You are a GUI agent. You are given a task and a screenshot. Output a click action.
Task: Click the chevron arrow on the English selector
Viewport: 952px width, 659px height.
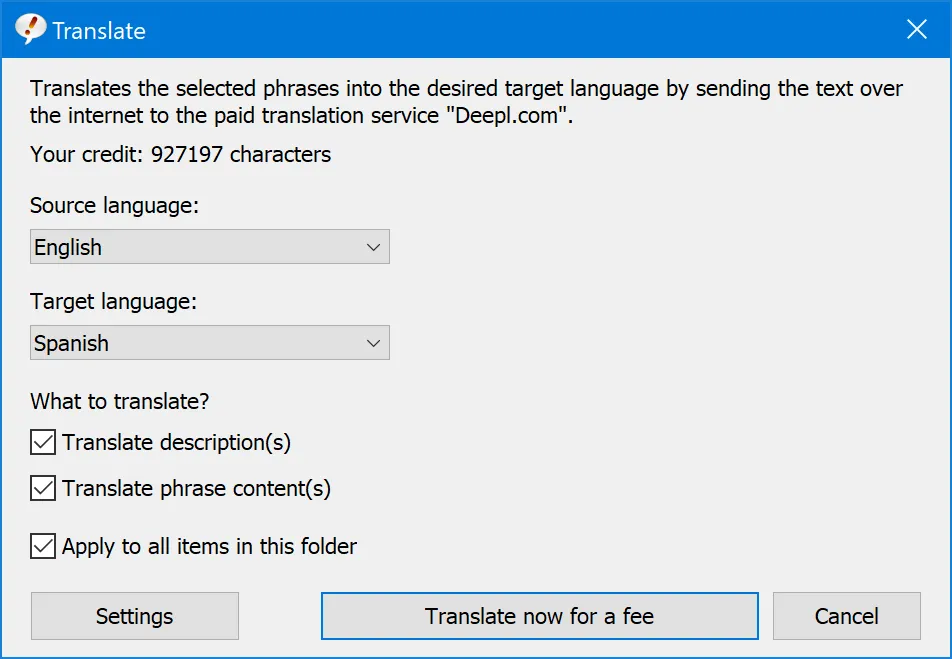(x=374, y=246)
